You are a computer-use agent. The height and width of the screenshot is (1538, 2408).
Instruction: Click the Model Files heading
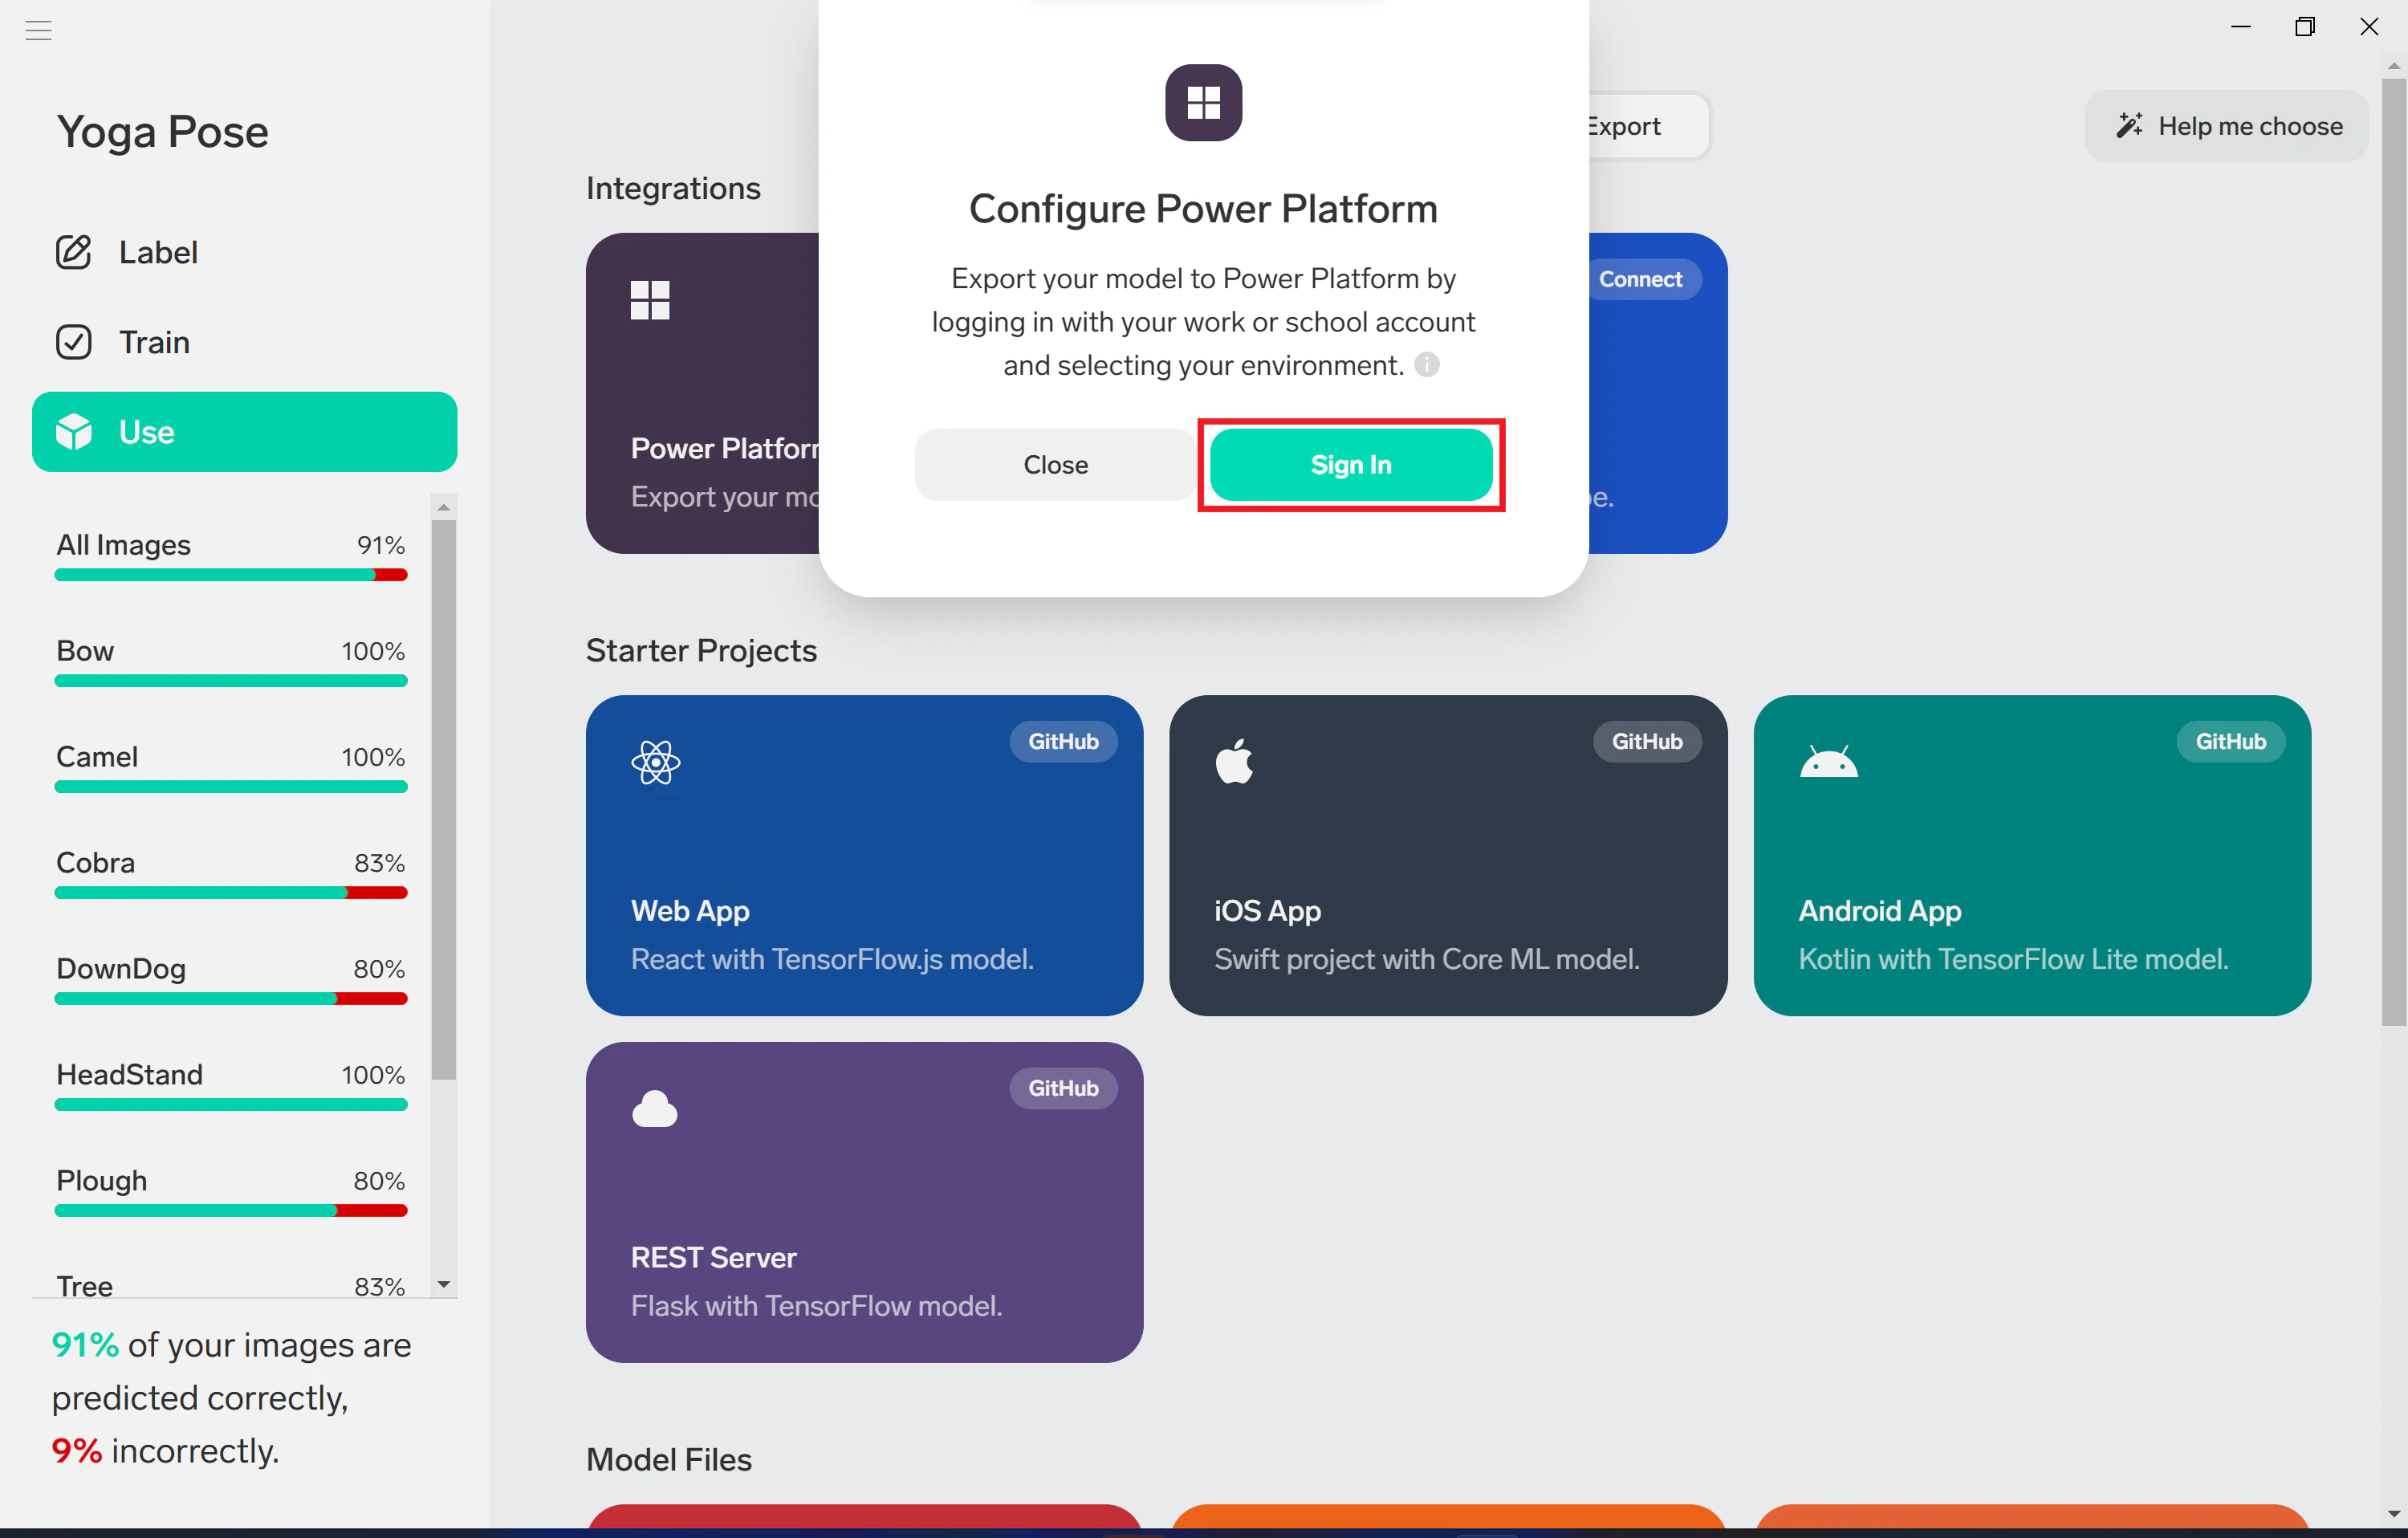pyautogui.click(x=669, y=1460)
